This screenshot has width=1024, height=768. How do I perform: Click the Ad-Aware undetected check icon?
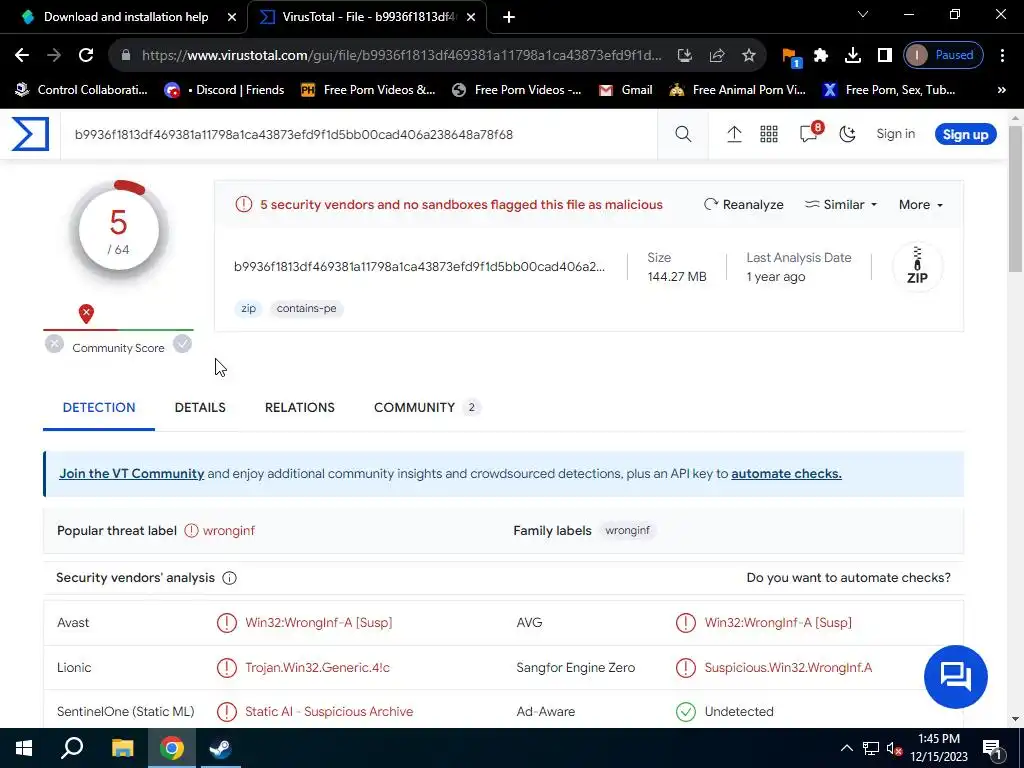pyautogui.click(x=686, y=711)
